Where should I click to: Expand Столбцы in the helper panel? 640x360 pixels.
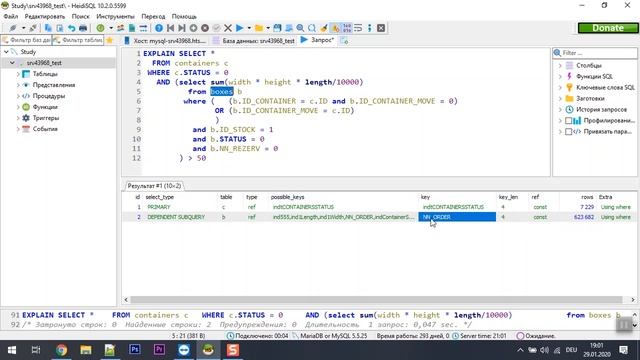(560, 65)
